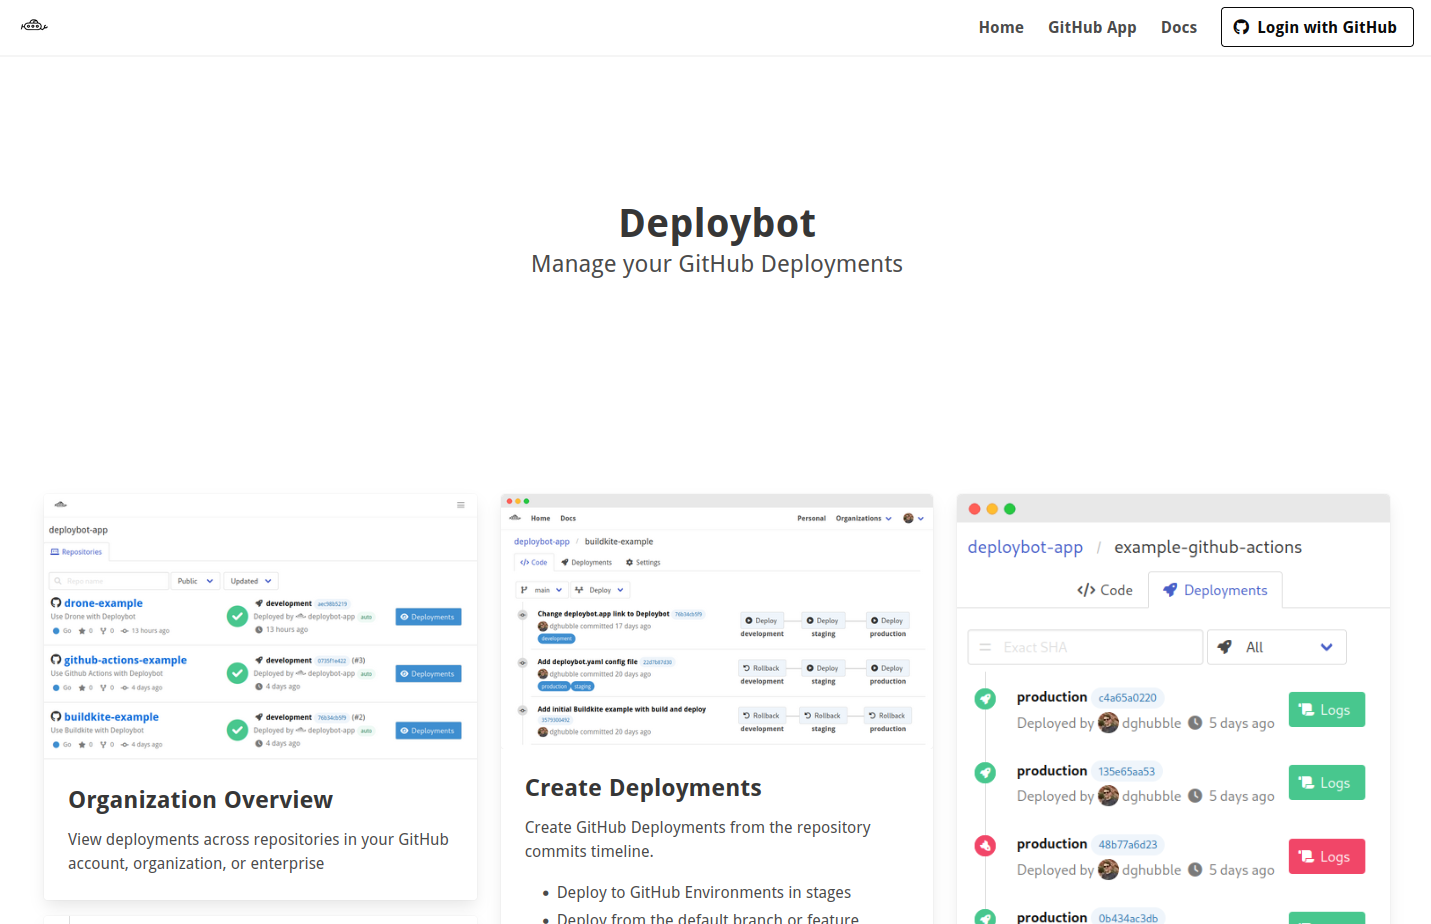Click the Login with GitHub button
Image resolution: width=1431 pixels, height=924 pixels.
click(x=1317, y=27)
